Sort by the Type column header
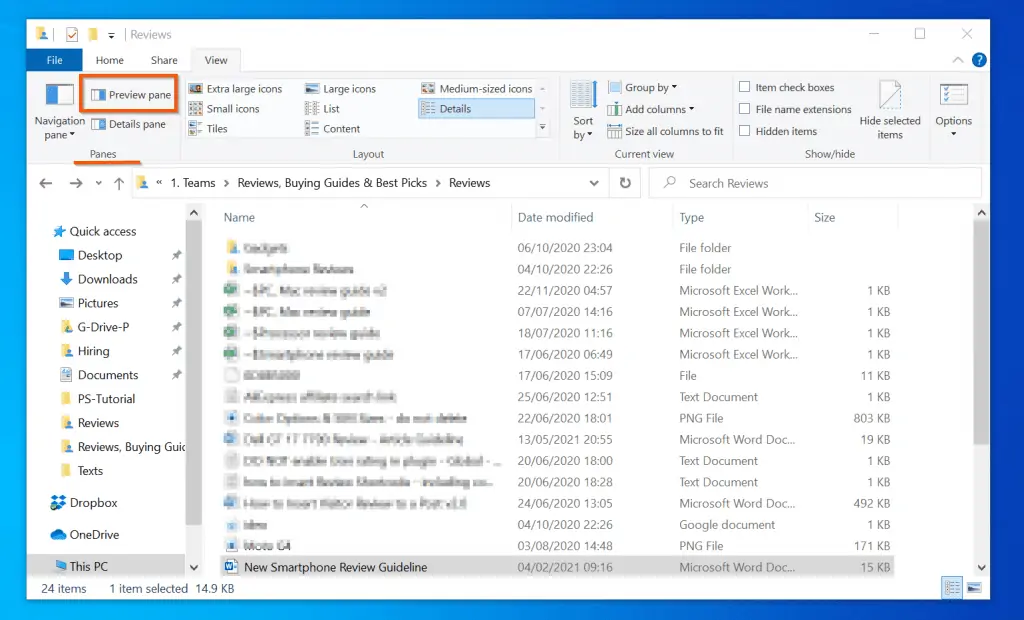 [740, 218]
